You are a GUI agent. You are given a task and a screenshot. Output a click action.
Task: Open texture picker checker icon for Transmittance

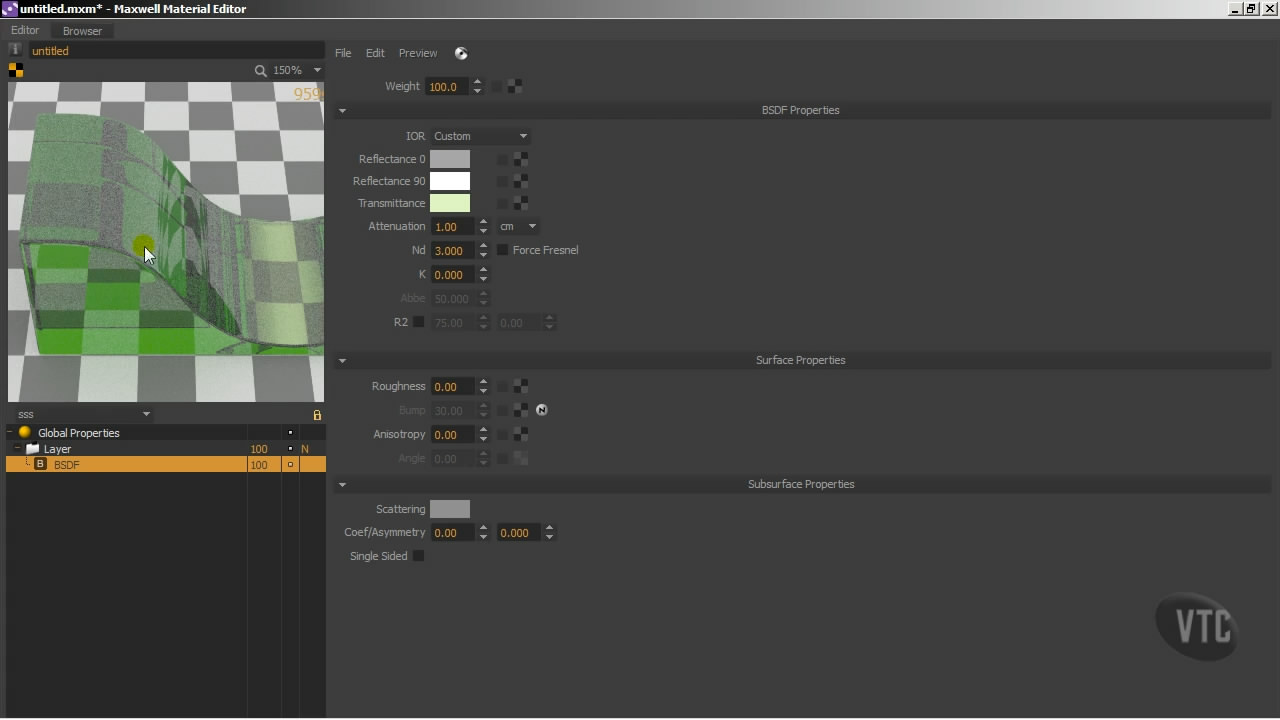pos(521,203)
